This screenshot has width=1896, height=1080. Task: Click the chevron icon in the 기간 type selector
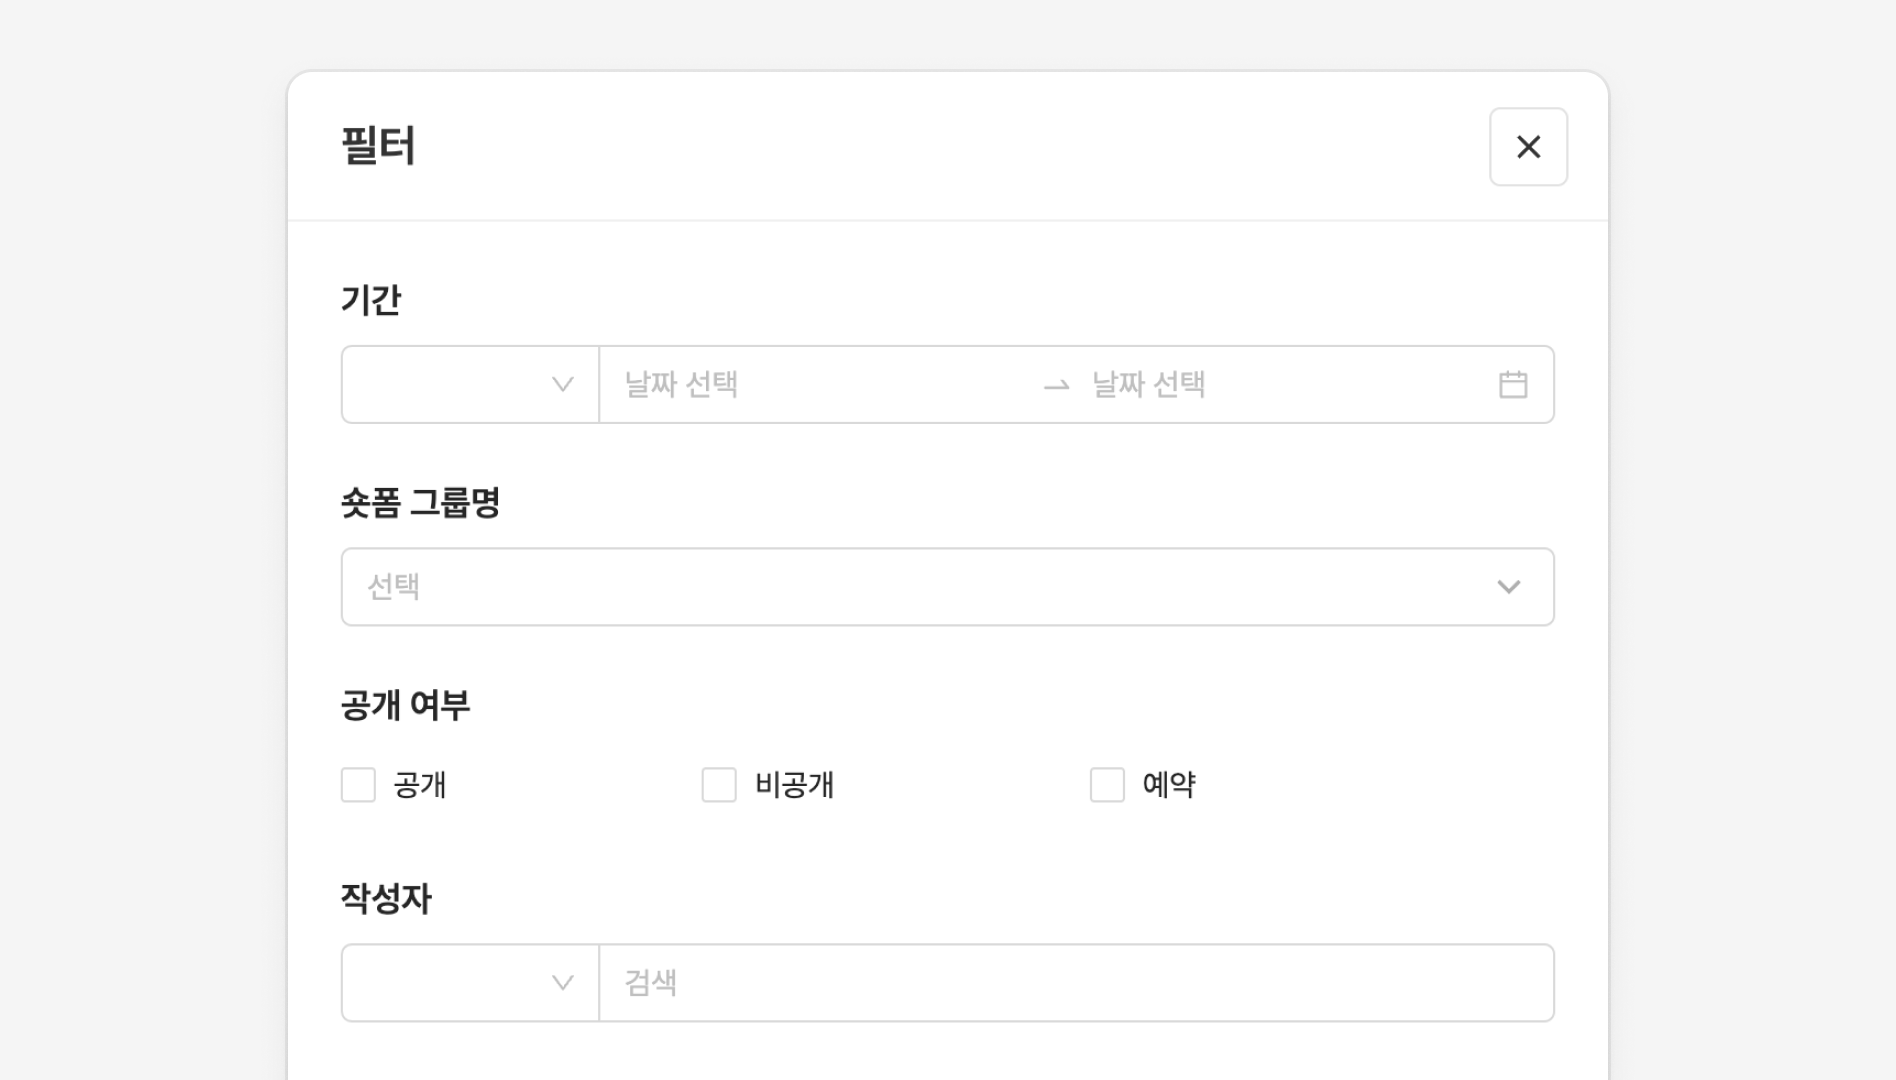(562, 385)
